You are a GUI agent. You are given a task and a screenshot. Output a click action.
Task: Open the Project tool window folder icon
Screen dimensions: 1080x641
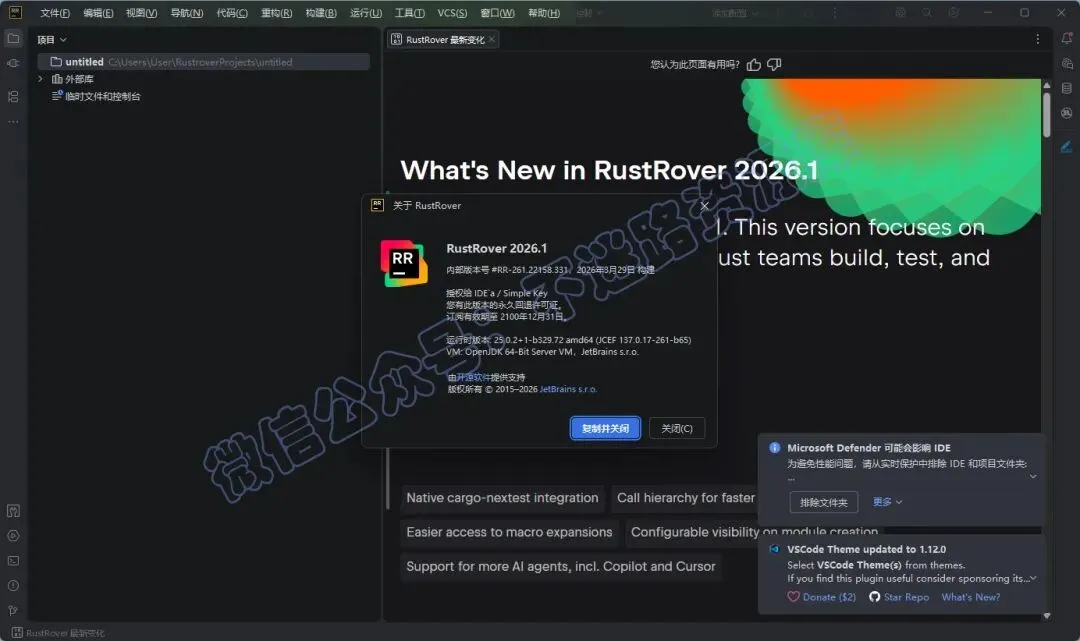click(13, 39)
